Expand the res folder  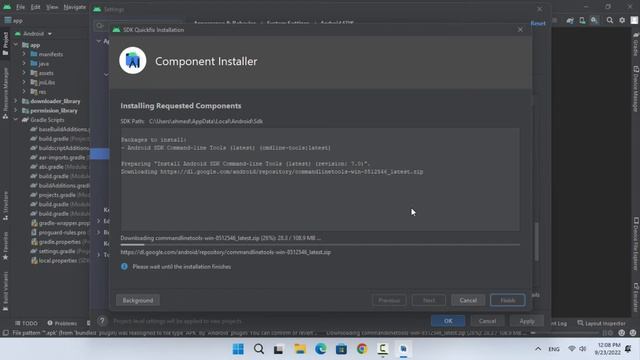24,92
